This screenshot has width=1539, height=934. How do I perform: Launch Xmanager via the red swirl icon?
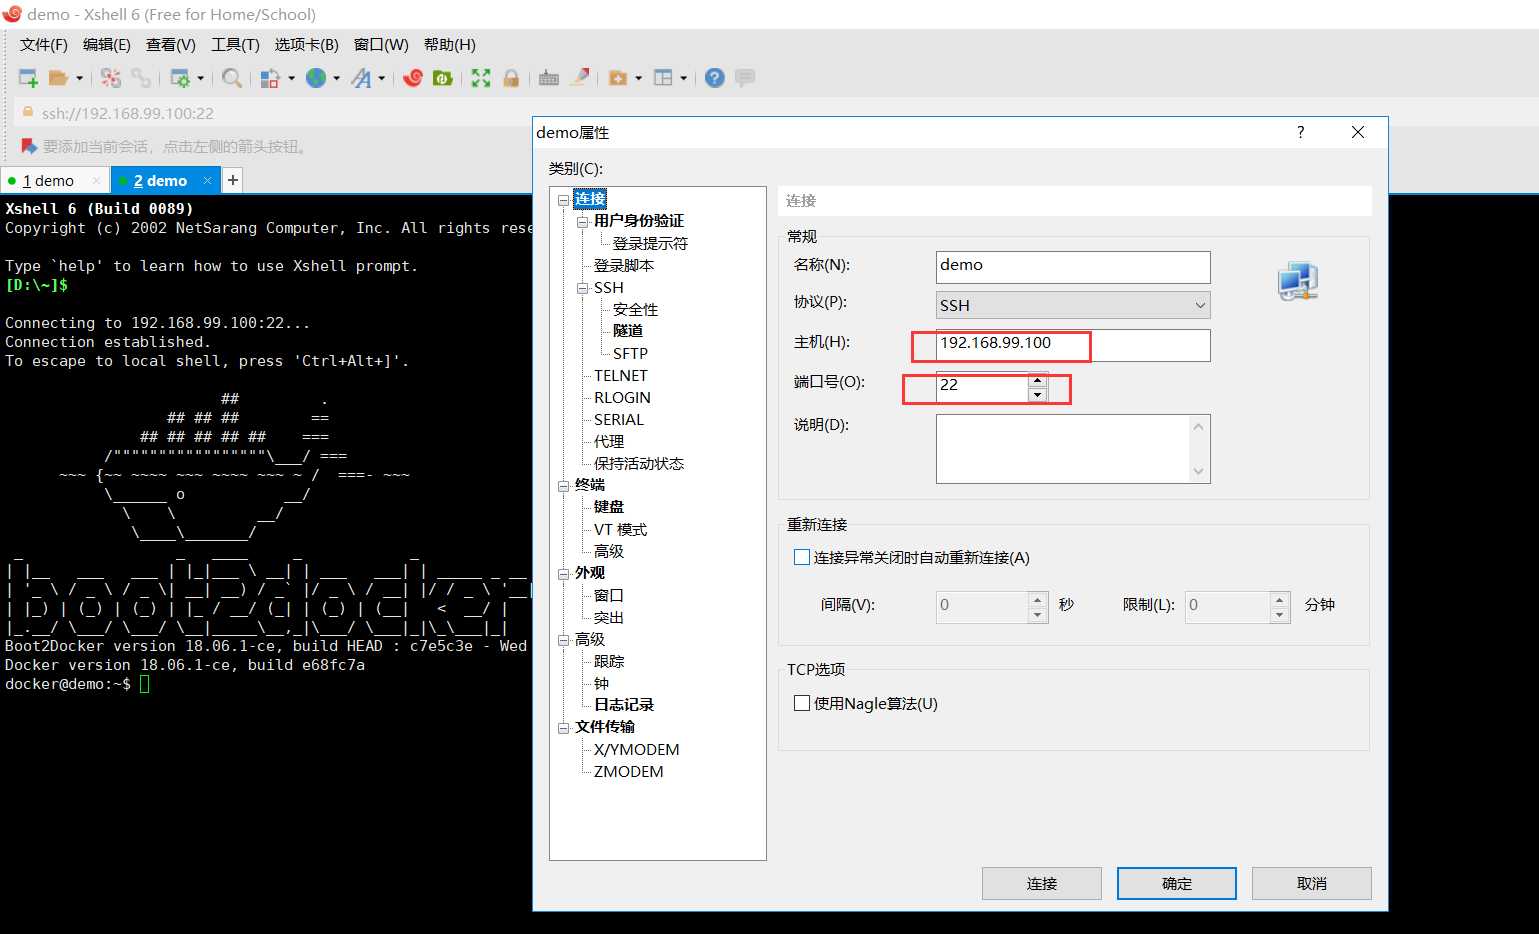click(x=413, y=78)
